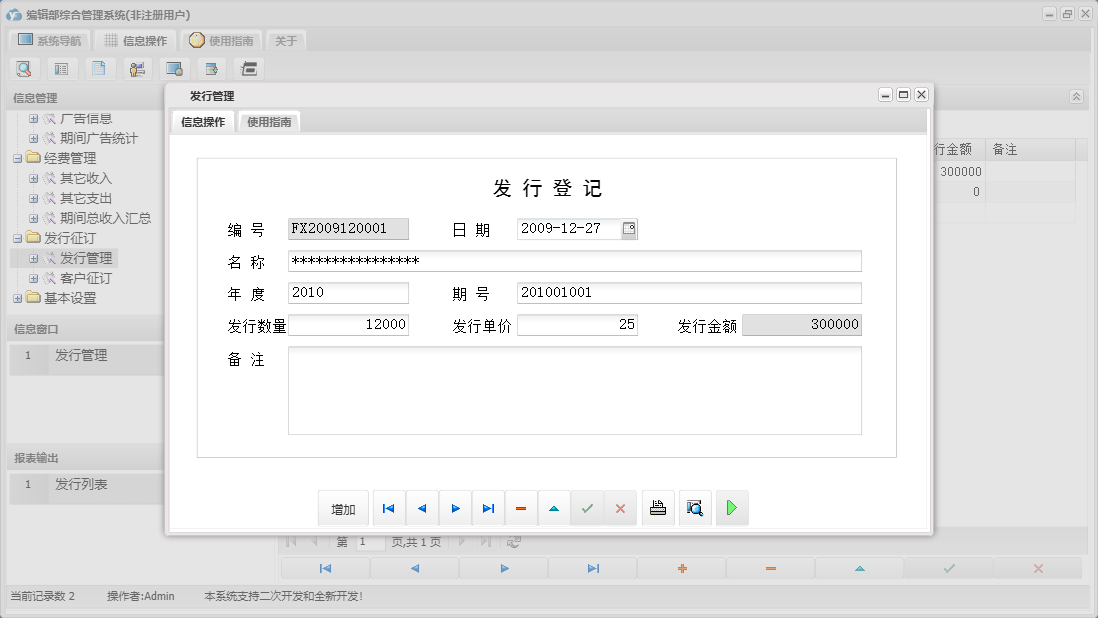Expand the 发行管理 tree node
This screenshot has height=618, width=1098.
(34, 258)
